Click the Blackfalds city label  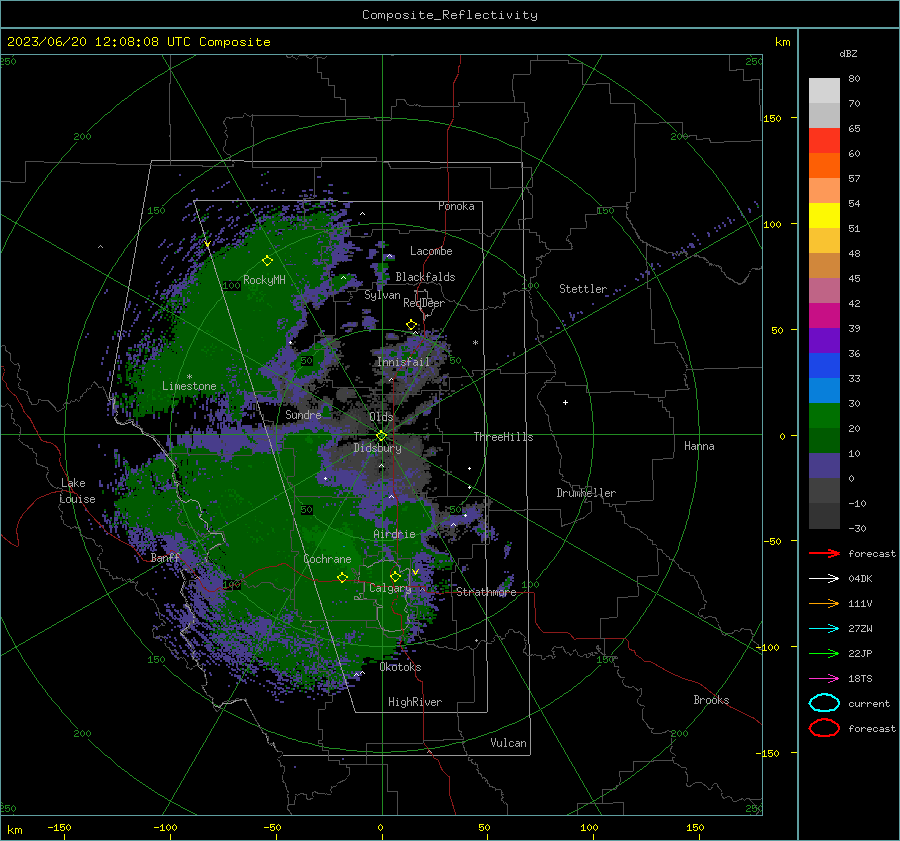(x=425, y=277)
